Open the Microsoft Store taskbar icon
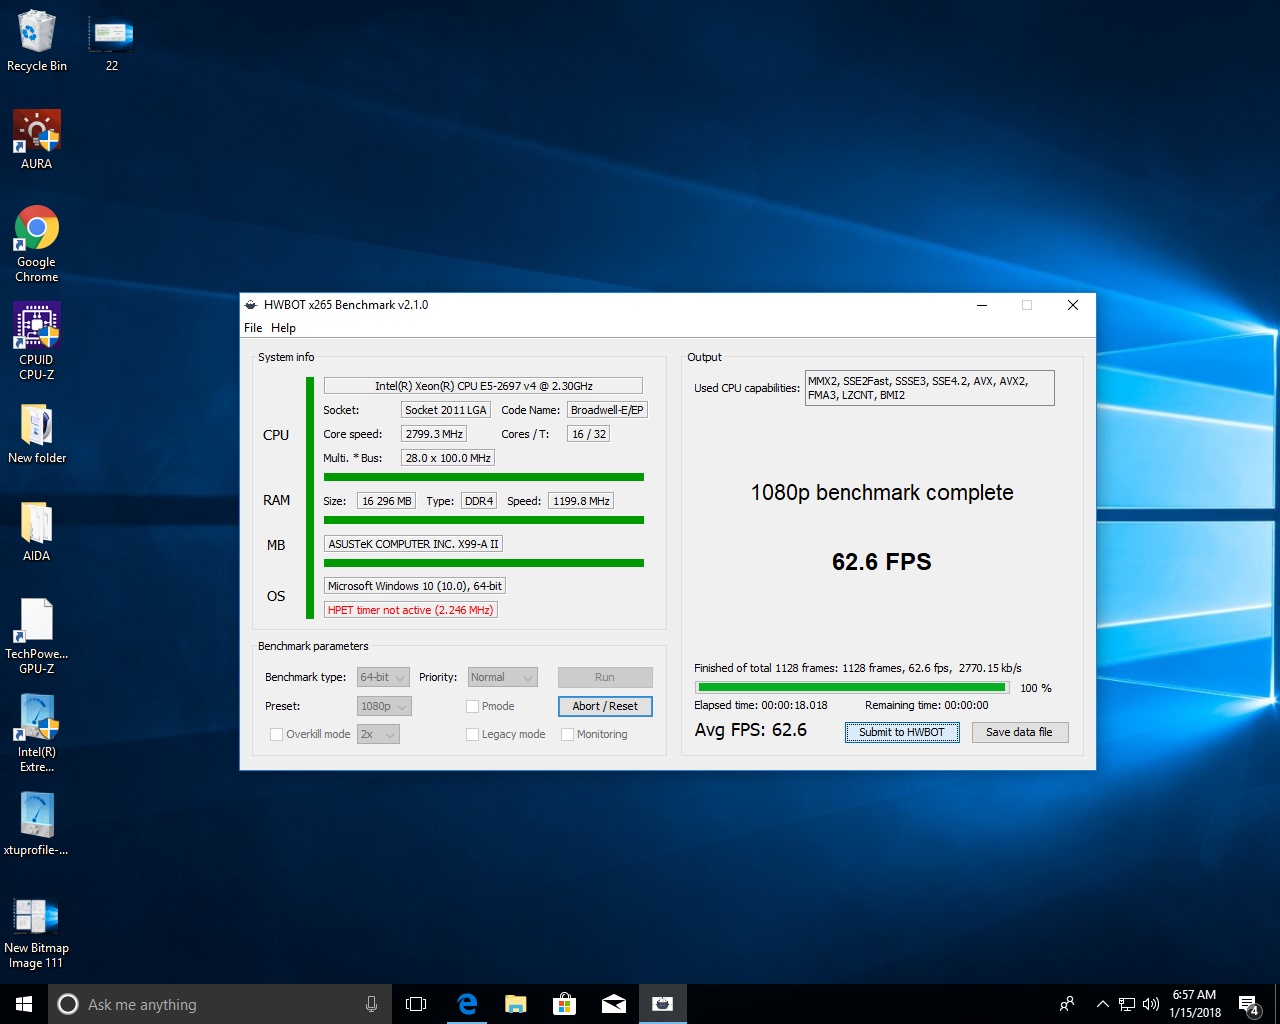This screenshot has width=1280, height=1024. [565, 1004]
